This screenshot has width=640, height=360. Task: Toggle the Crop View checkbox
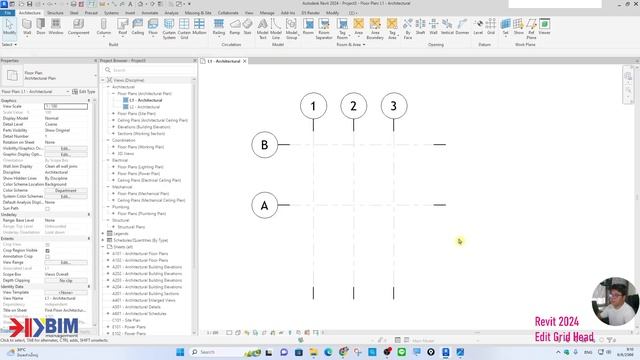pos(47,244)
